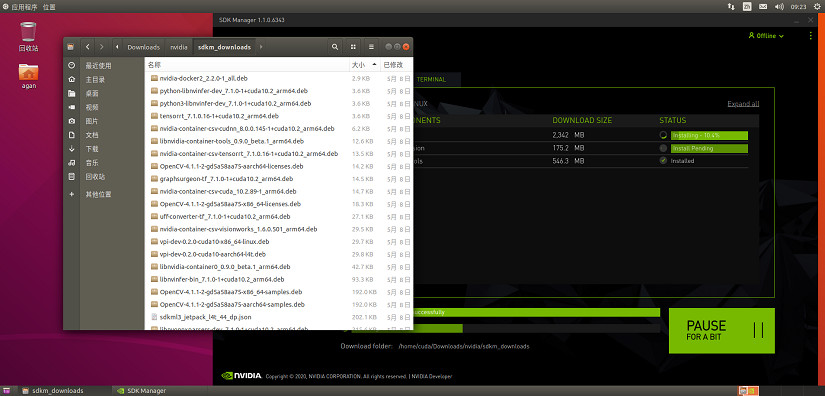
Task: Open the search icon in file manager
Action: [x=335, y=47]
